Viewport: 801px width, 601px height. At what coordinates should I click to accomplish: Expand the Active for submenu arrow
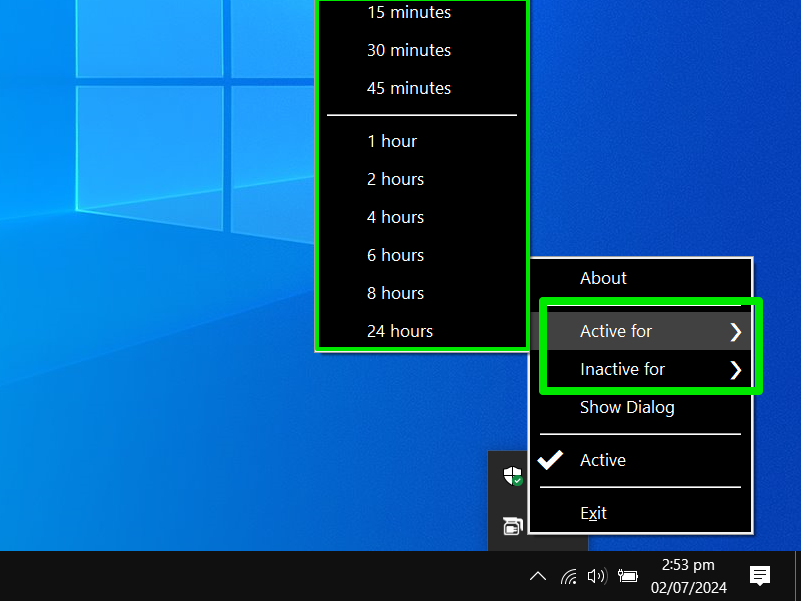[735, 331]
